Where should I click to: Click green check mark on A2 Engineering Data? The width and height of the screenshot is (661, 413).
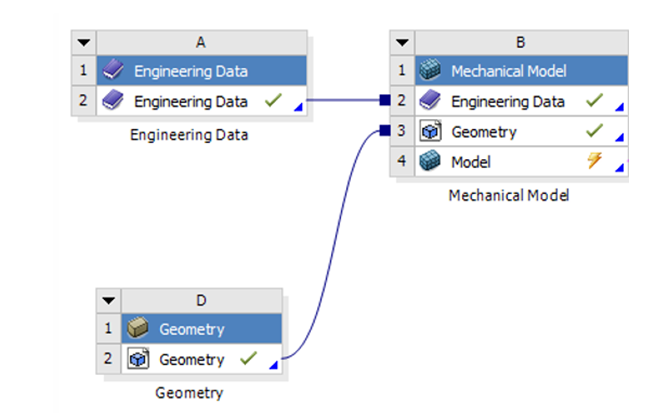click(x=273, y=101)
